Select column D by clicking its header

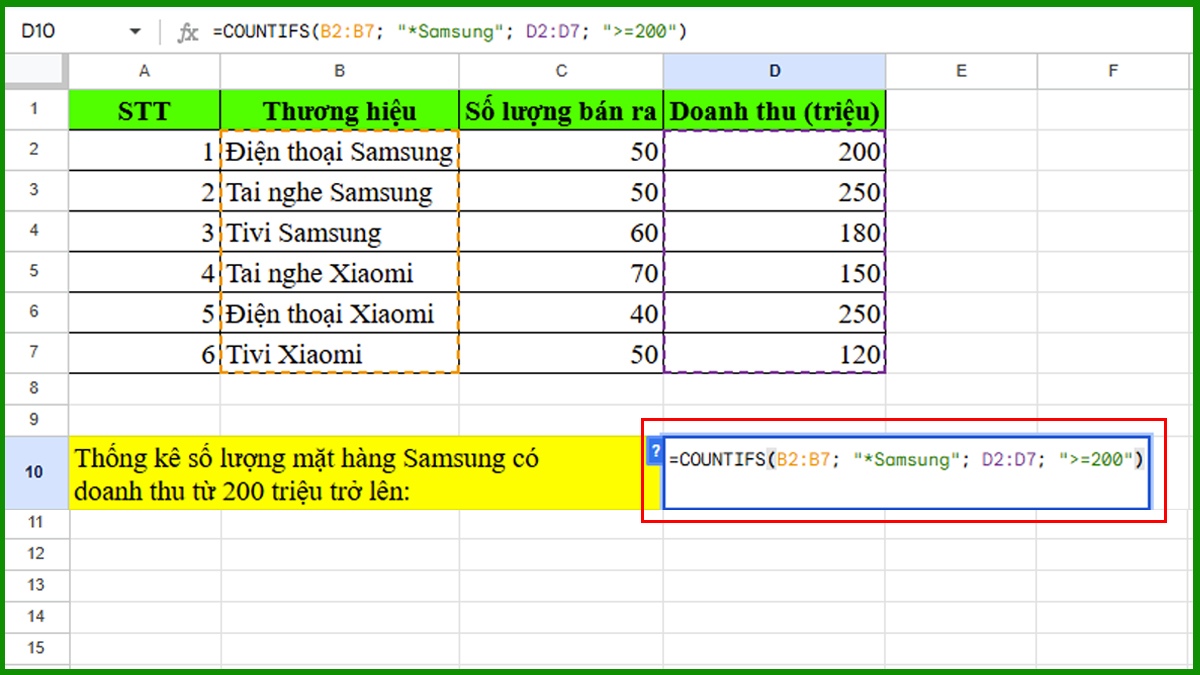point(775,71)
